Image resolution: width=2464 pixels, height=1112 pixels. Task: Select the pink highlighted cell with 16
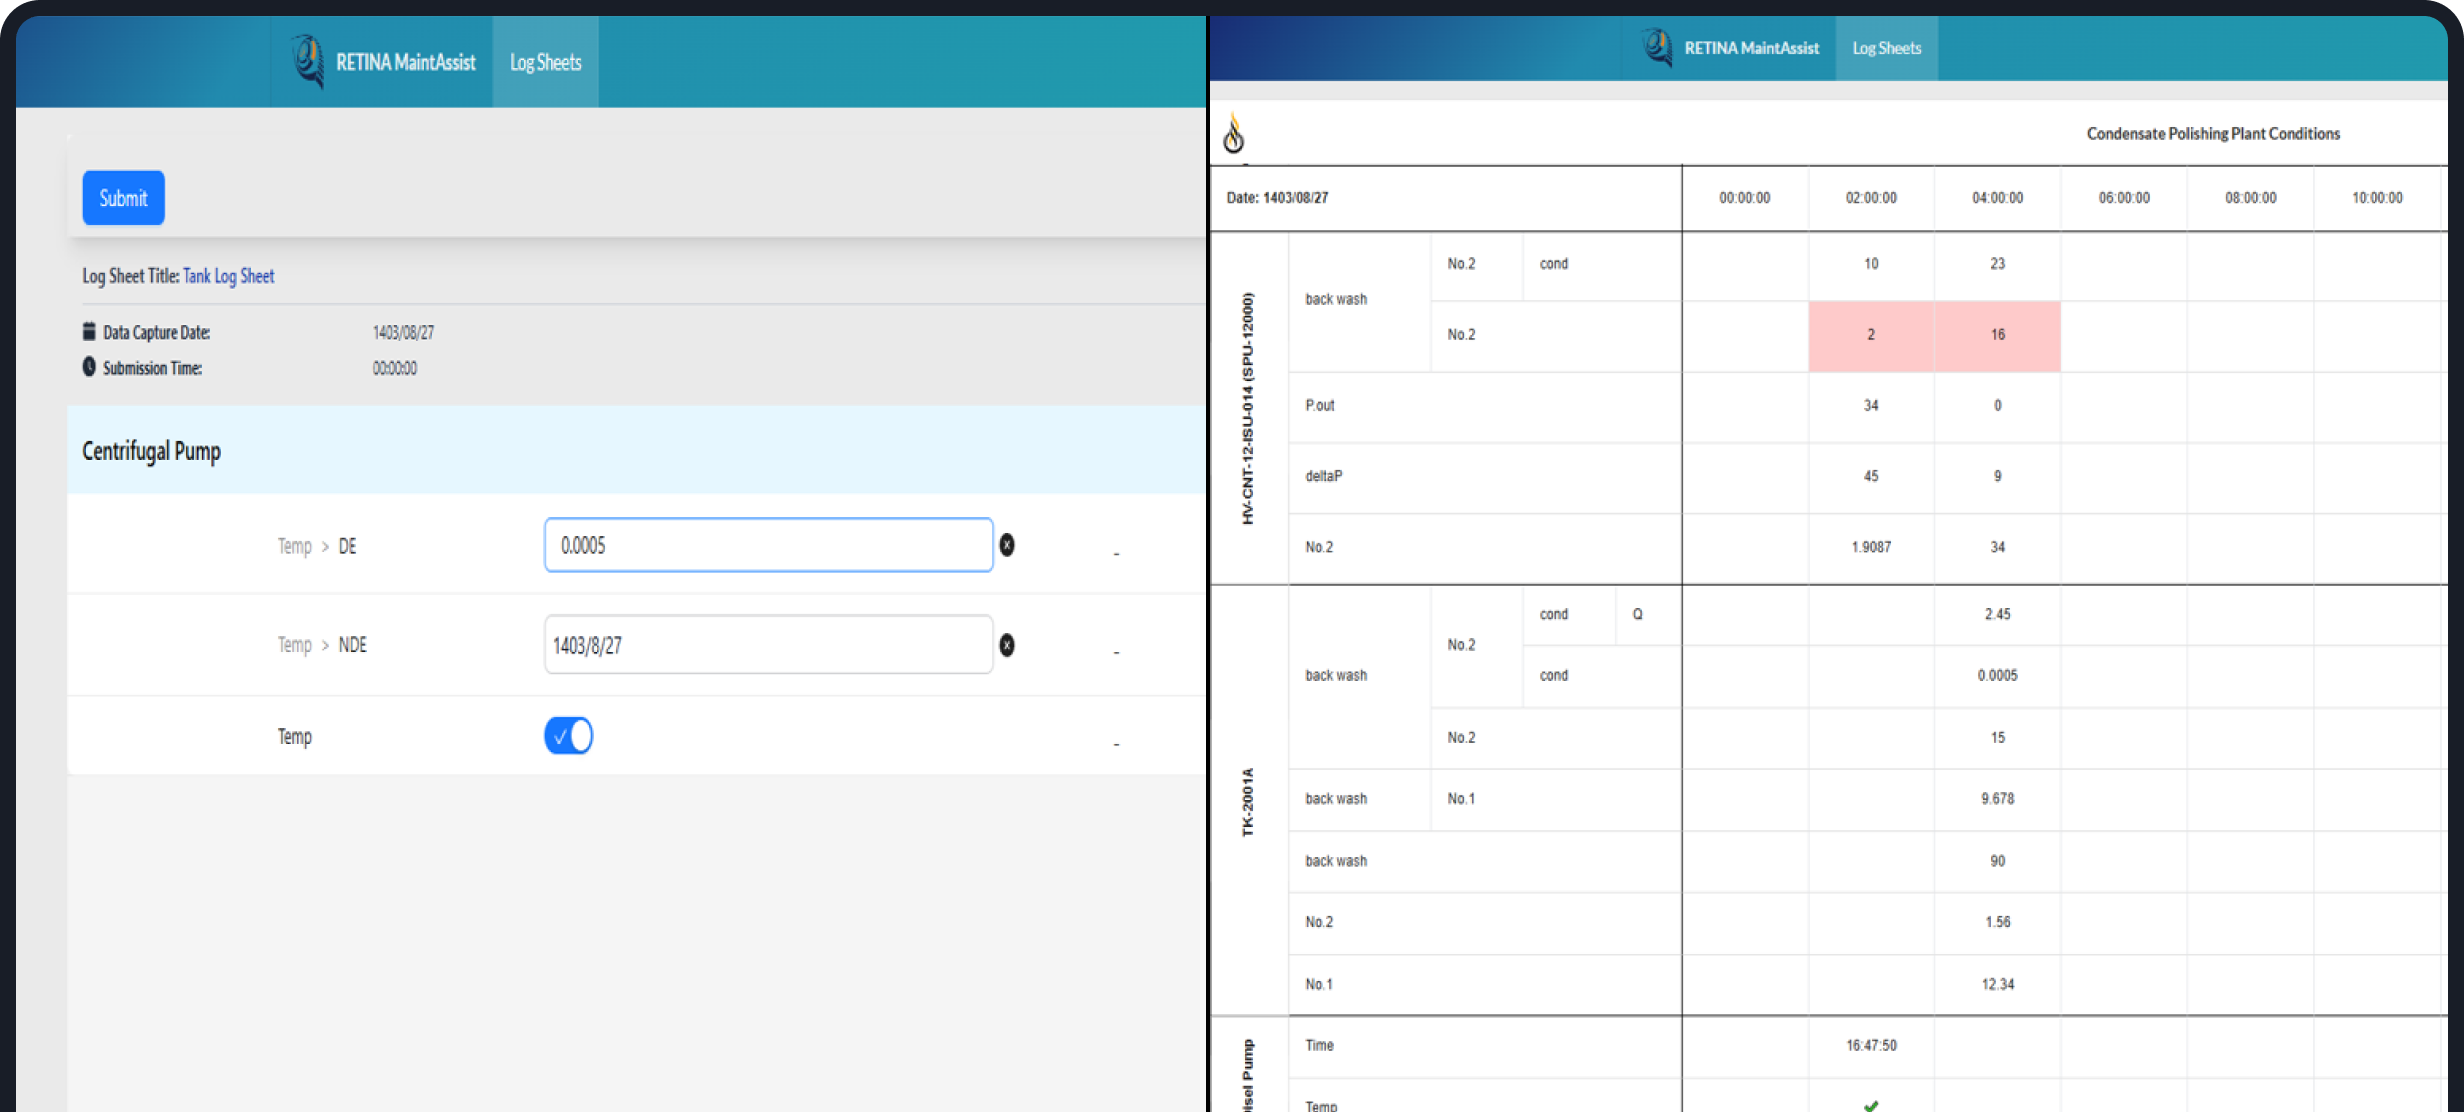(1997, 335)
